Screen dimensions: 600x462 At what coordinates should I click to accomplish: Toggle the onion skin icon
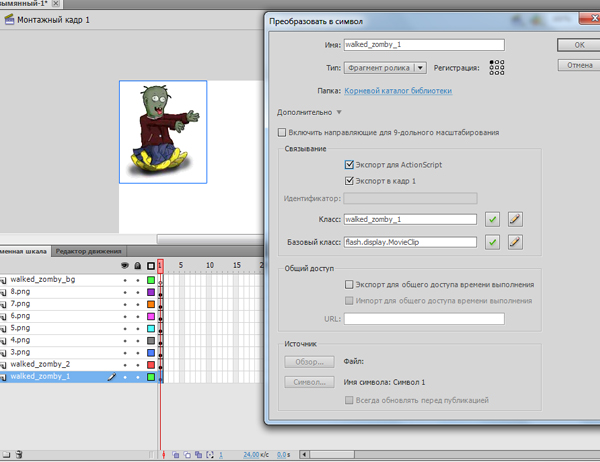coord(176,455)
